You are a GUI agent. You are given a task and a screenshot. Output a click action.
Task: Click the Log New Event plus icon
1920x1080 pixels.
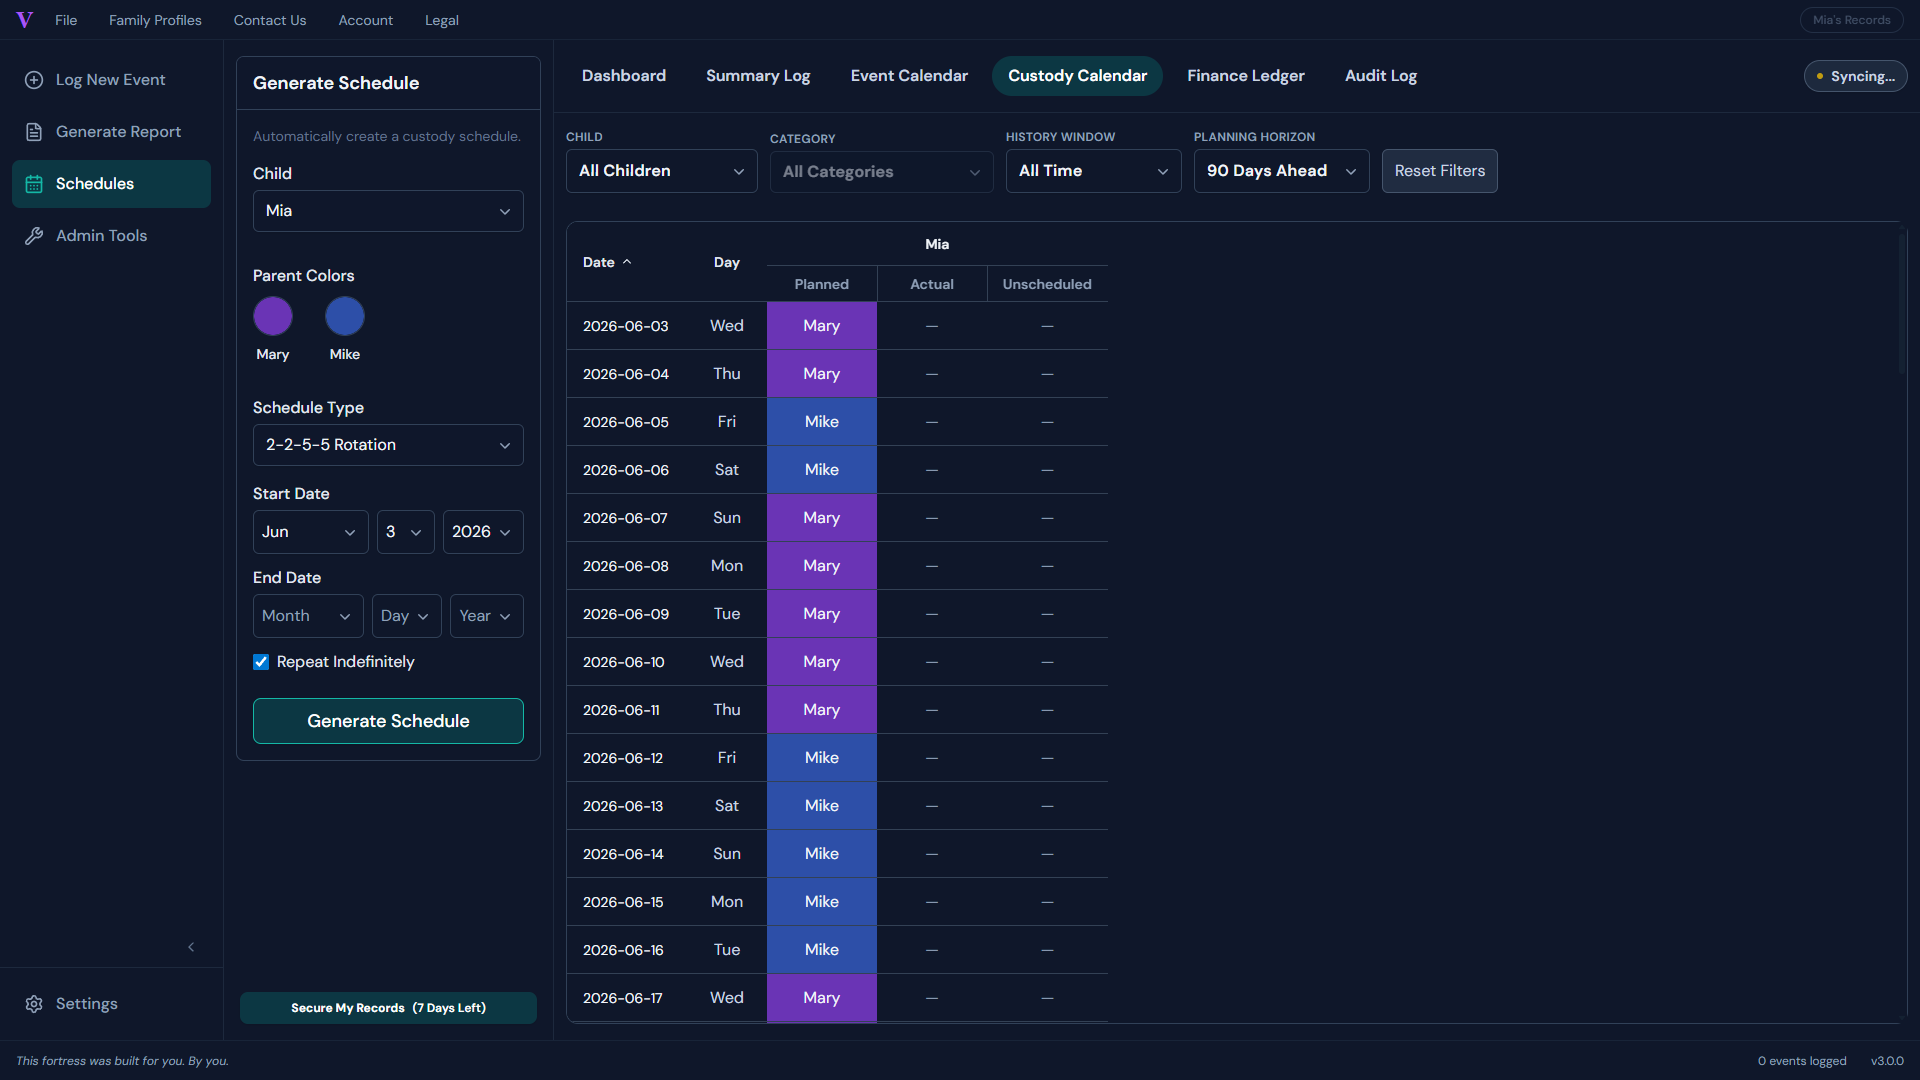[34, 80]
